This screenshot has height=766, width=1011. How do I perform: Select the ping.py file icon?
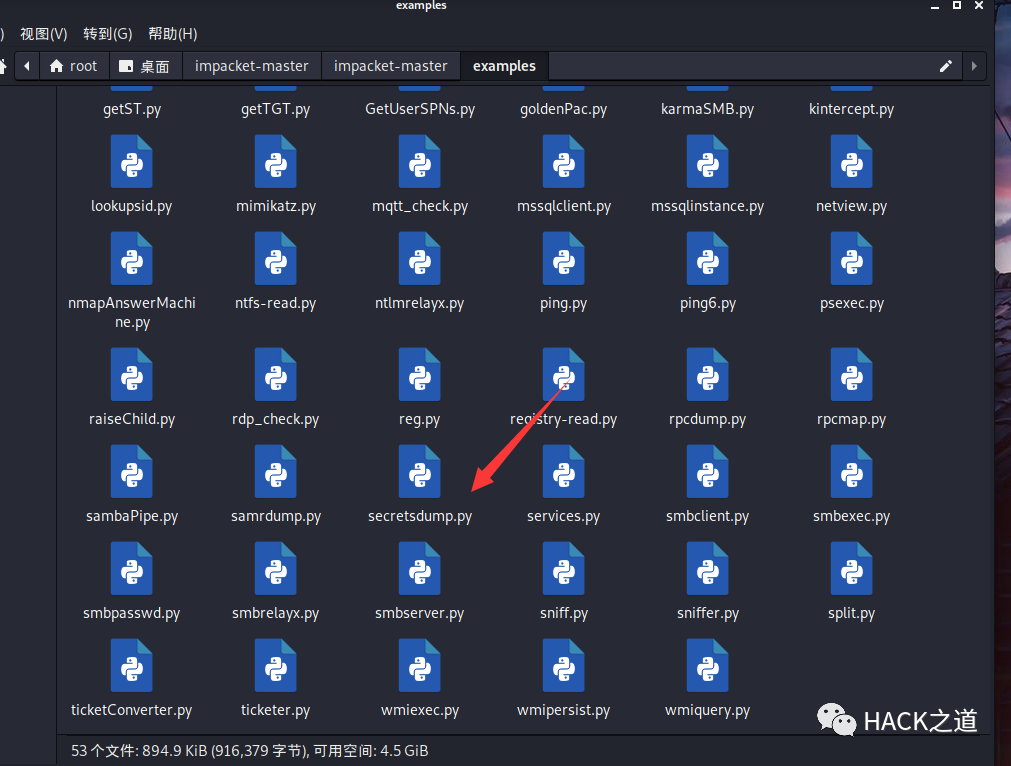[x=564, y=259]
